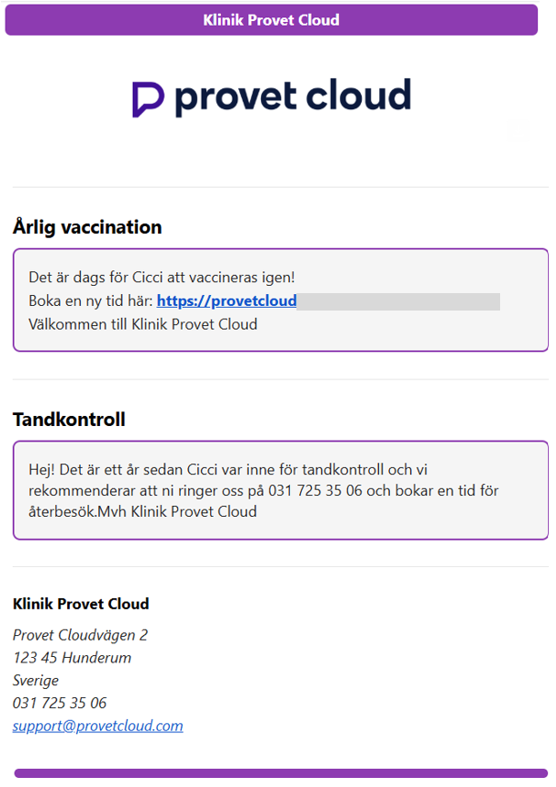The width and height of the screenshot is (556, 787).
Task: Select the Årlig vaccination heading
Action: [87, 227]
